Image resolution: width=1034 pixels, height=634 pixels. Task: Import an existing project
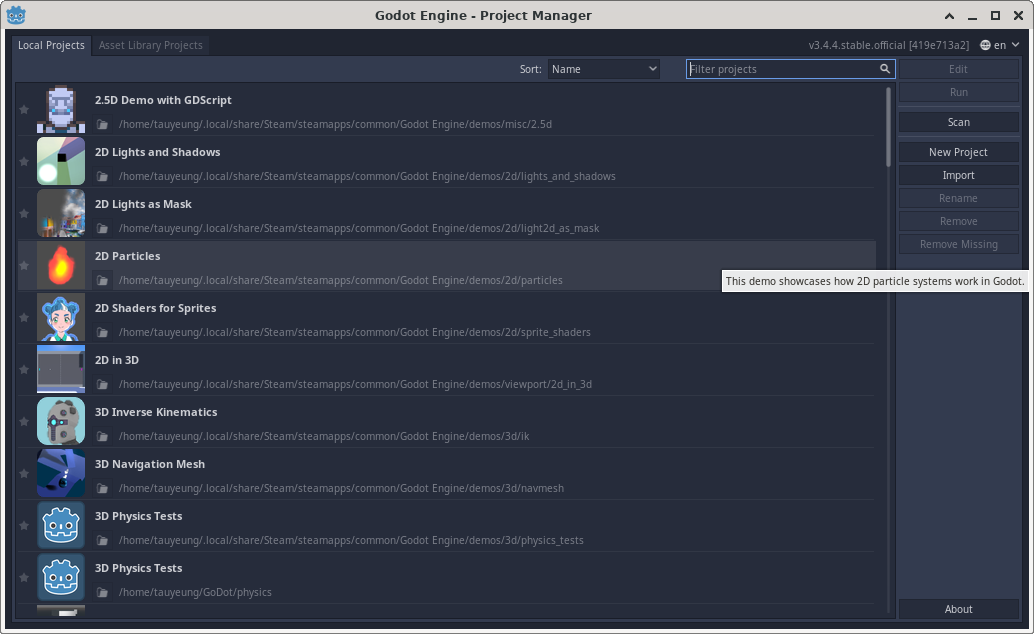(x=958, y=175)
